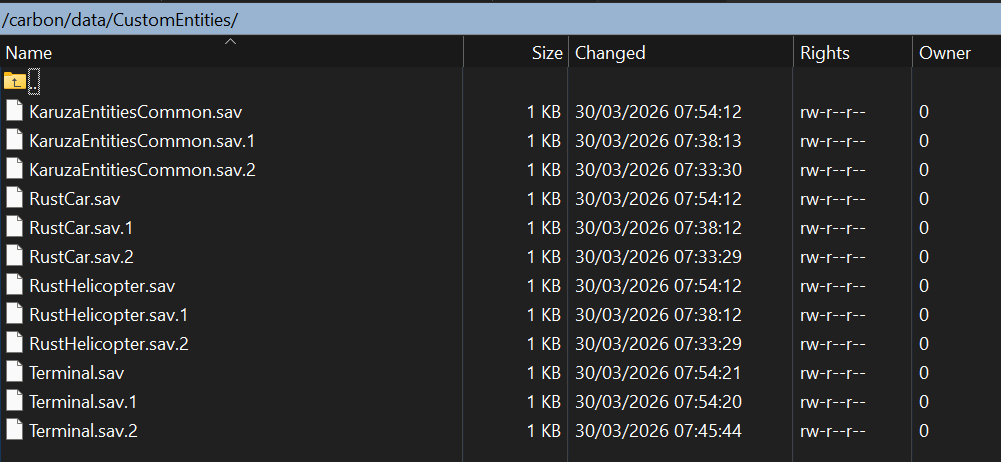1001x462 pixels.
Task: Sort files by the Size column header
Action: [x=546, y=53]
